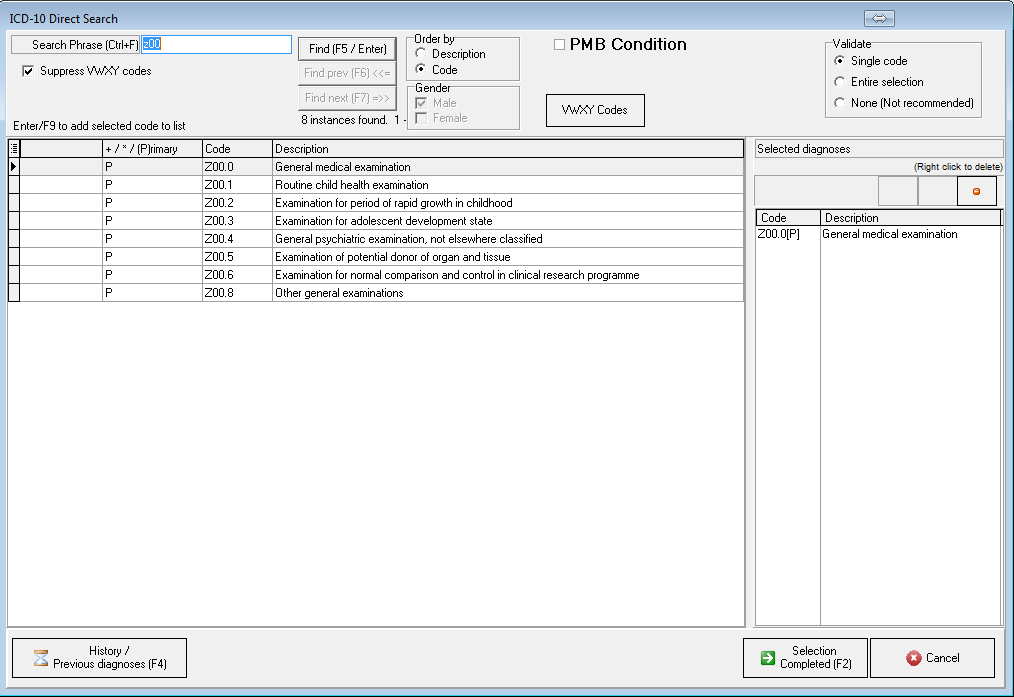Click the Find (F5 / Enter) button

[x=347, y=49]
